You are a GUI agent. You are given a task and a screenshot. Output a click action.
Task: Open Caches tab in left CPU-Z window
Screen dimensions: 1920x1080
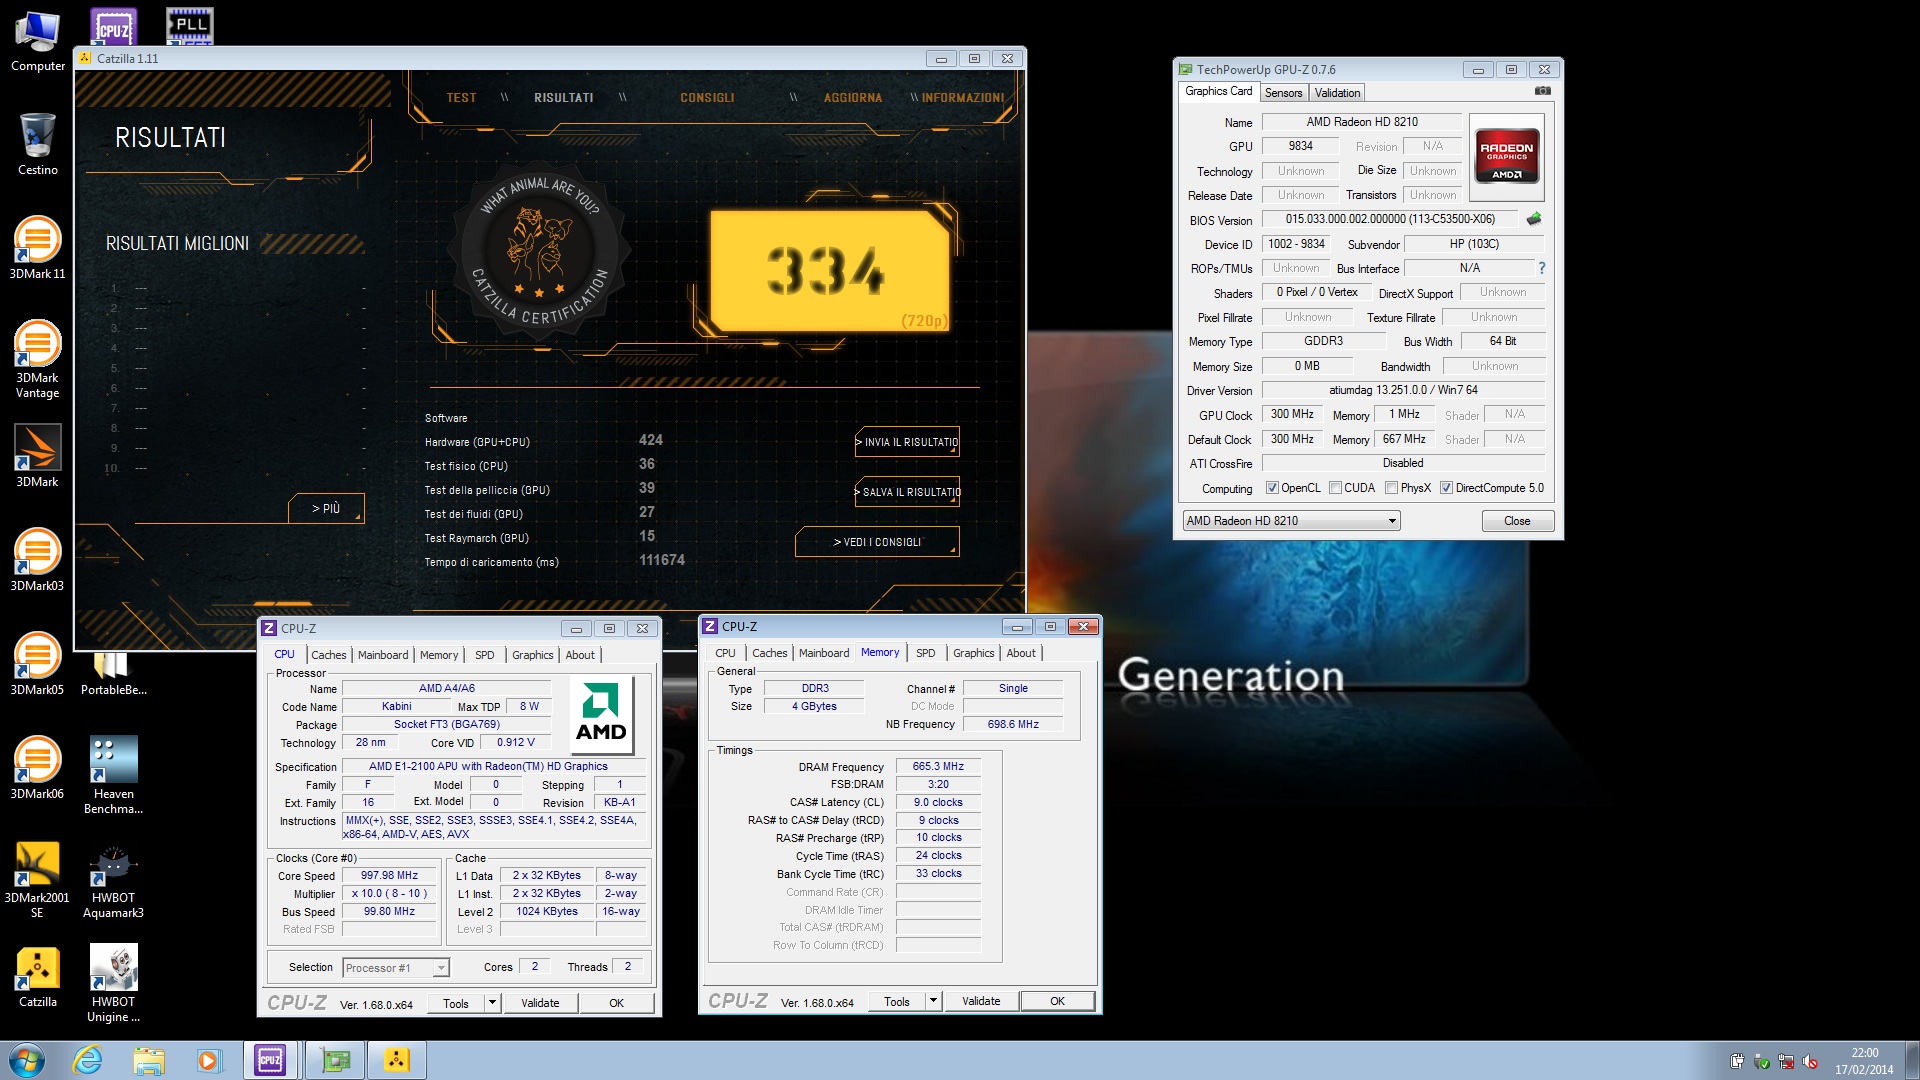[328, 655]
